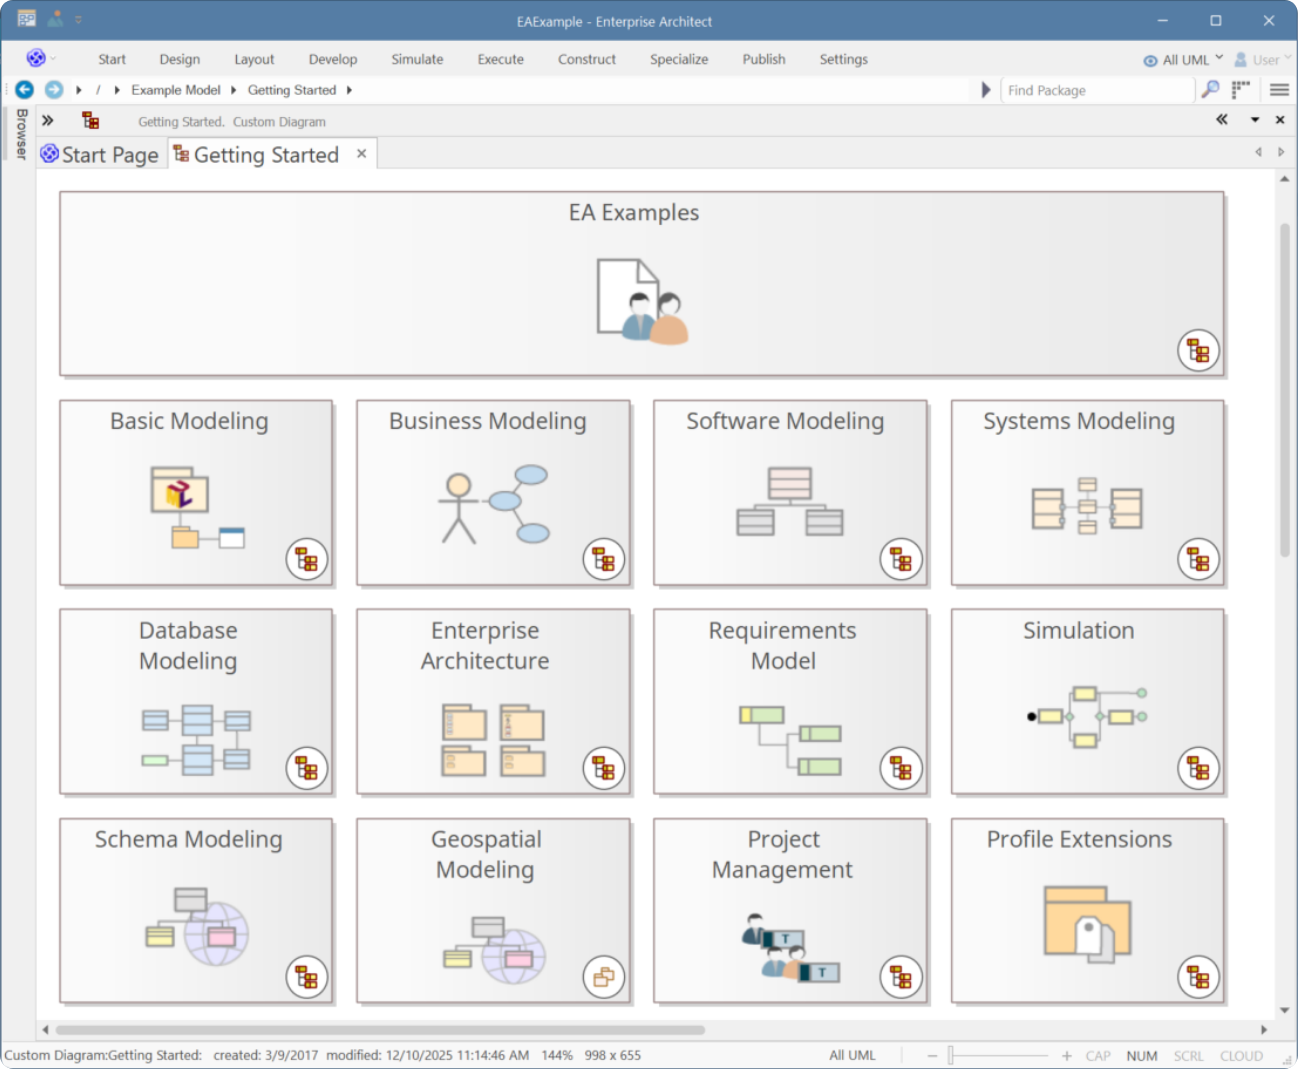
Task: Open Project Management diagram link icon
Action: click(x=901, y=978)
